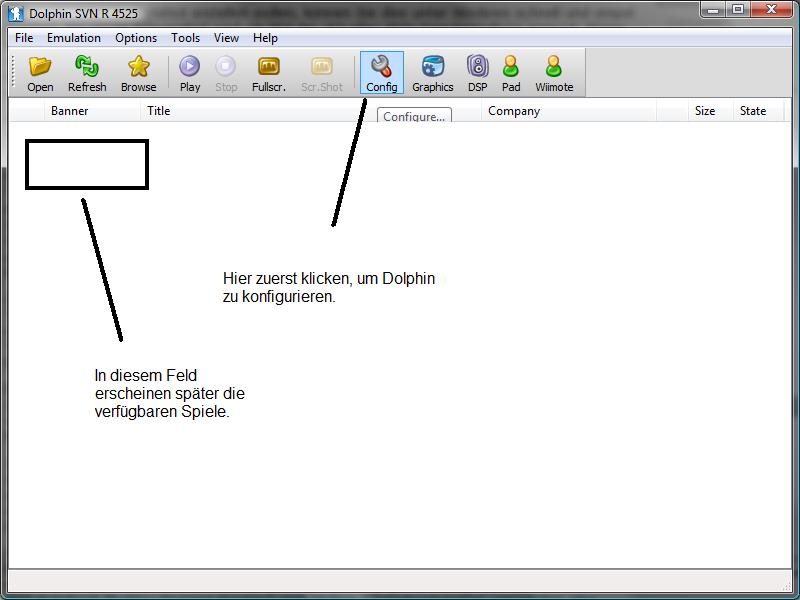The image size is (800, 600).
Task: Sort game list by Company column header
Action: pos(569,111)
